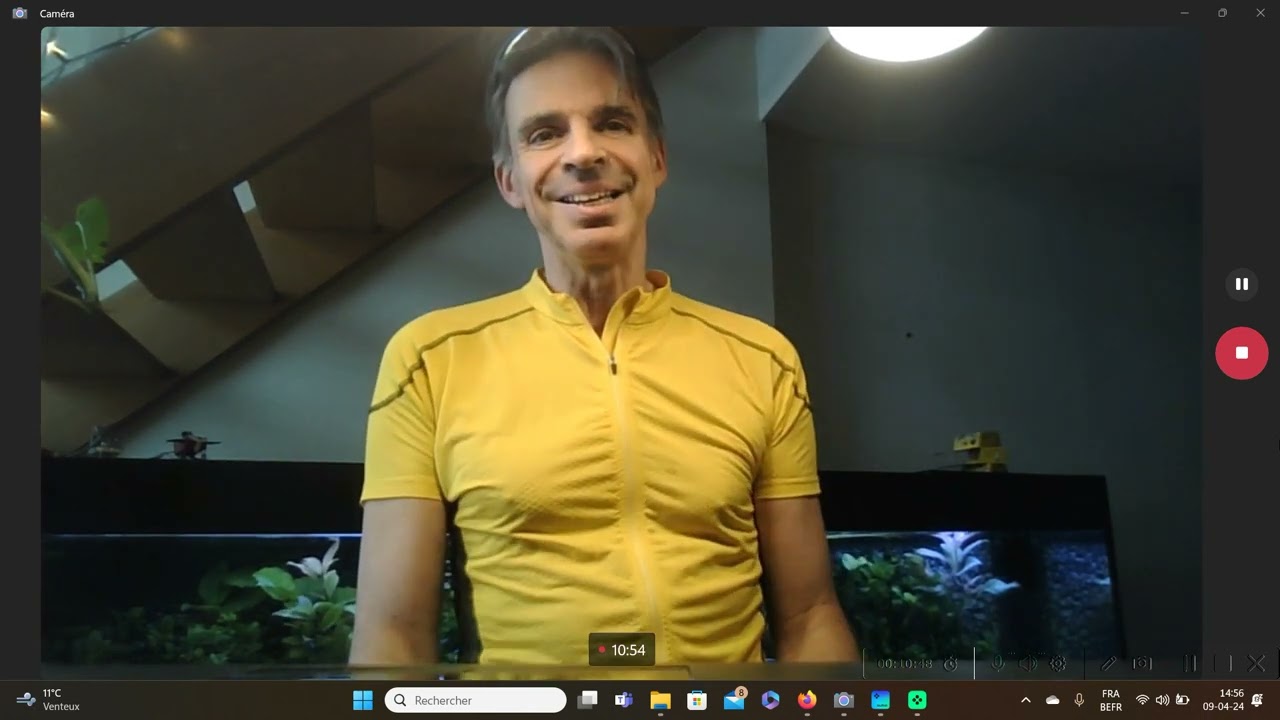Open the clock showing 14:56 09-04-24

pos(1224,699)
